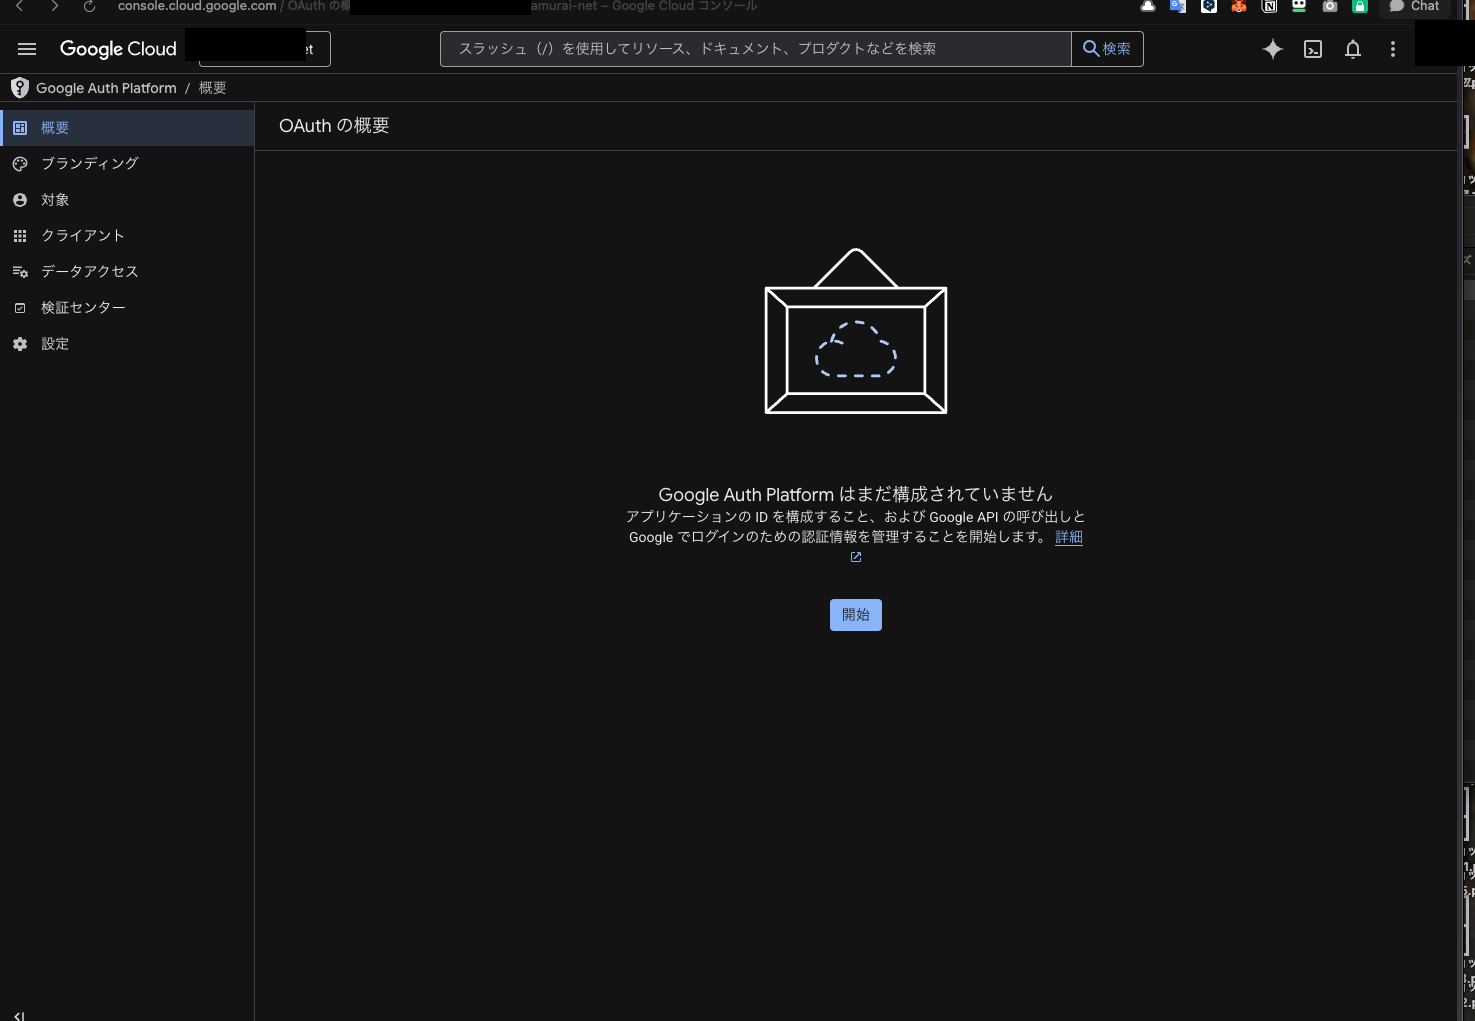Select 概要 in the Auth Platform sidebar
The height and width of the screenshot is (1021, 1475).
pyautogui.click(x=55, y=127)
